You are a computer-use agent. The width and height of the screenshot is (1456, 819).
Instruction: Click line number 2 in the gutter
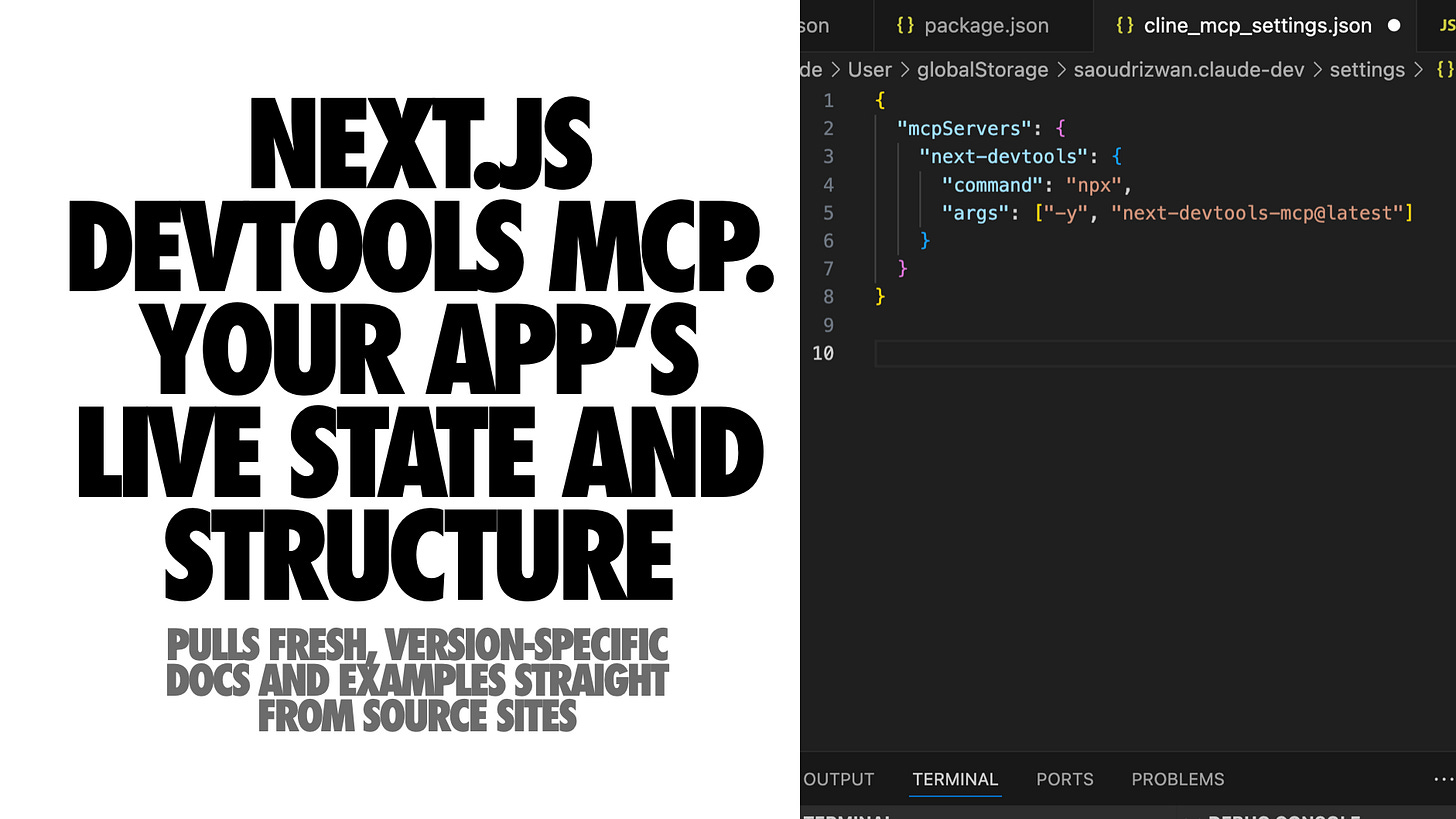tap(827, 128)
